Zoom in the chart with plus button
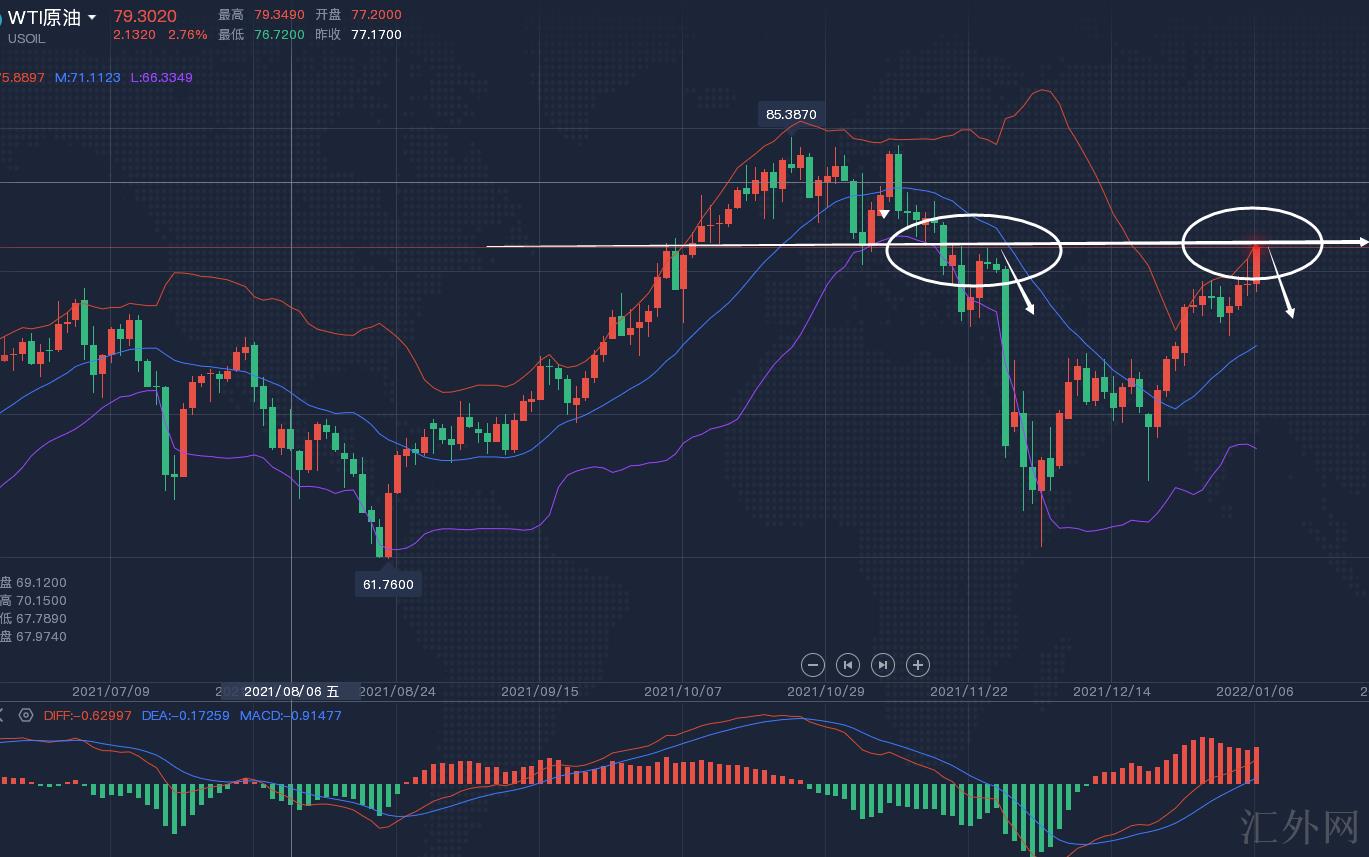Viewport: 1369px width, 857px height. coord(918,665)
